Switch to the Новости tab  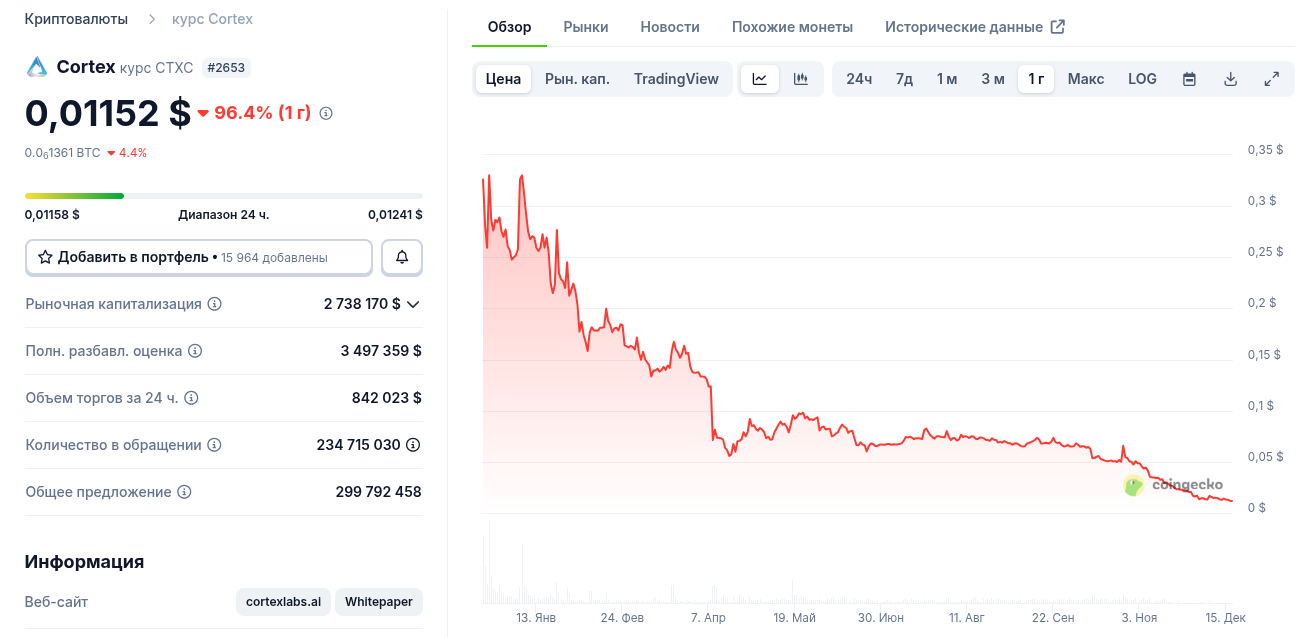[669, 27]
